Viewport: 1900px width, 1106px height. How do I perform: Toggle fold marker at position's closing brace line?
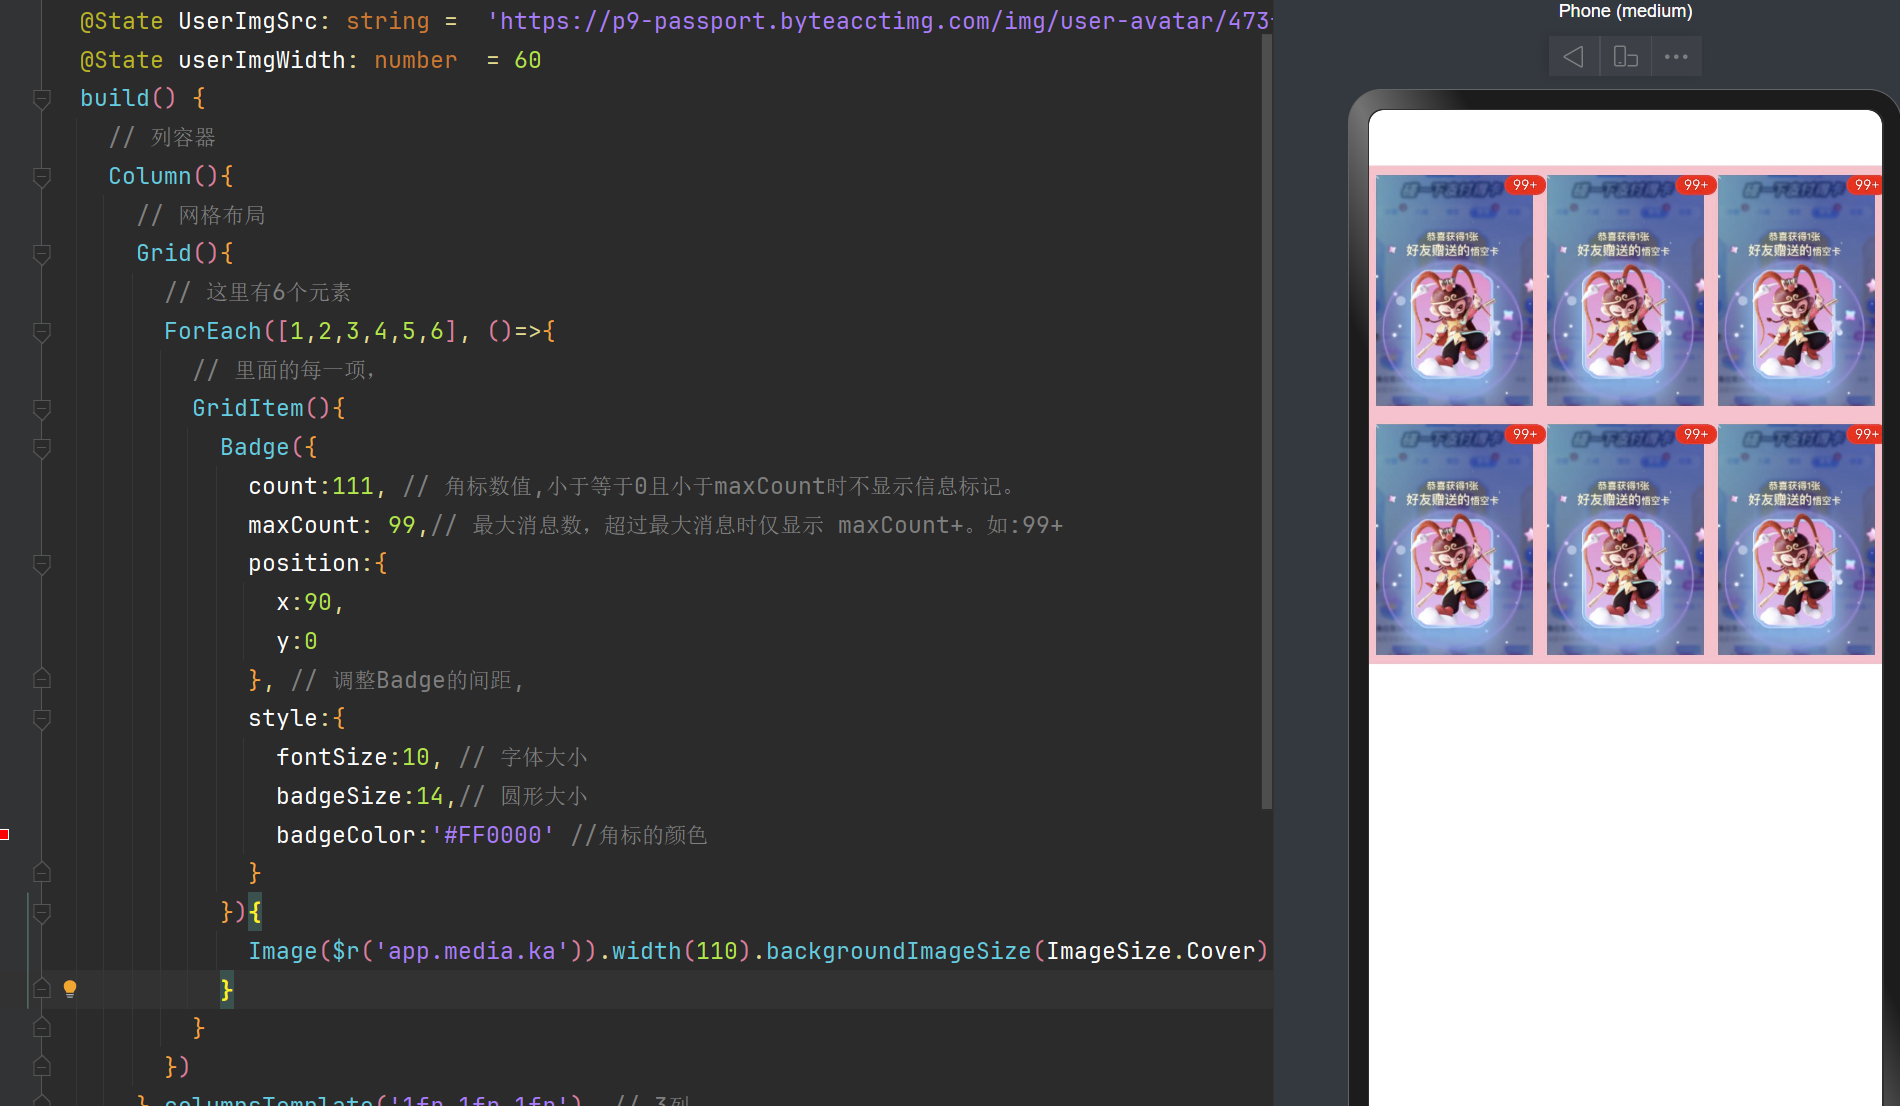point(42,679)
